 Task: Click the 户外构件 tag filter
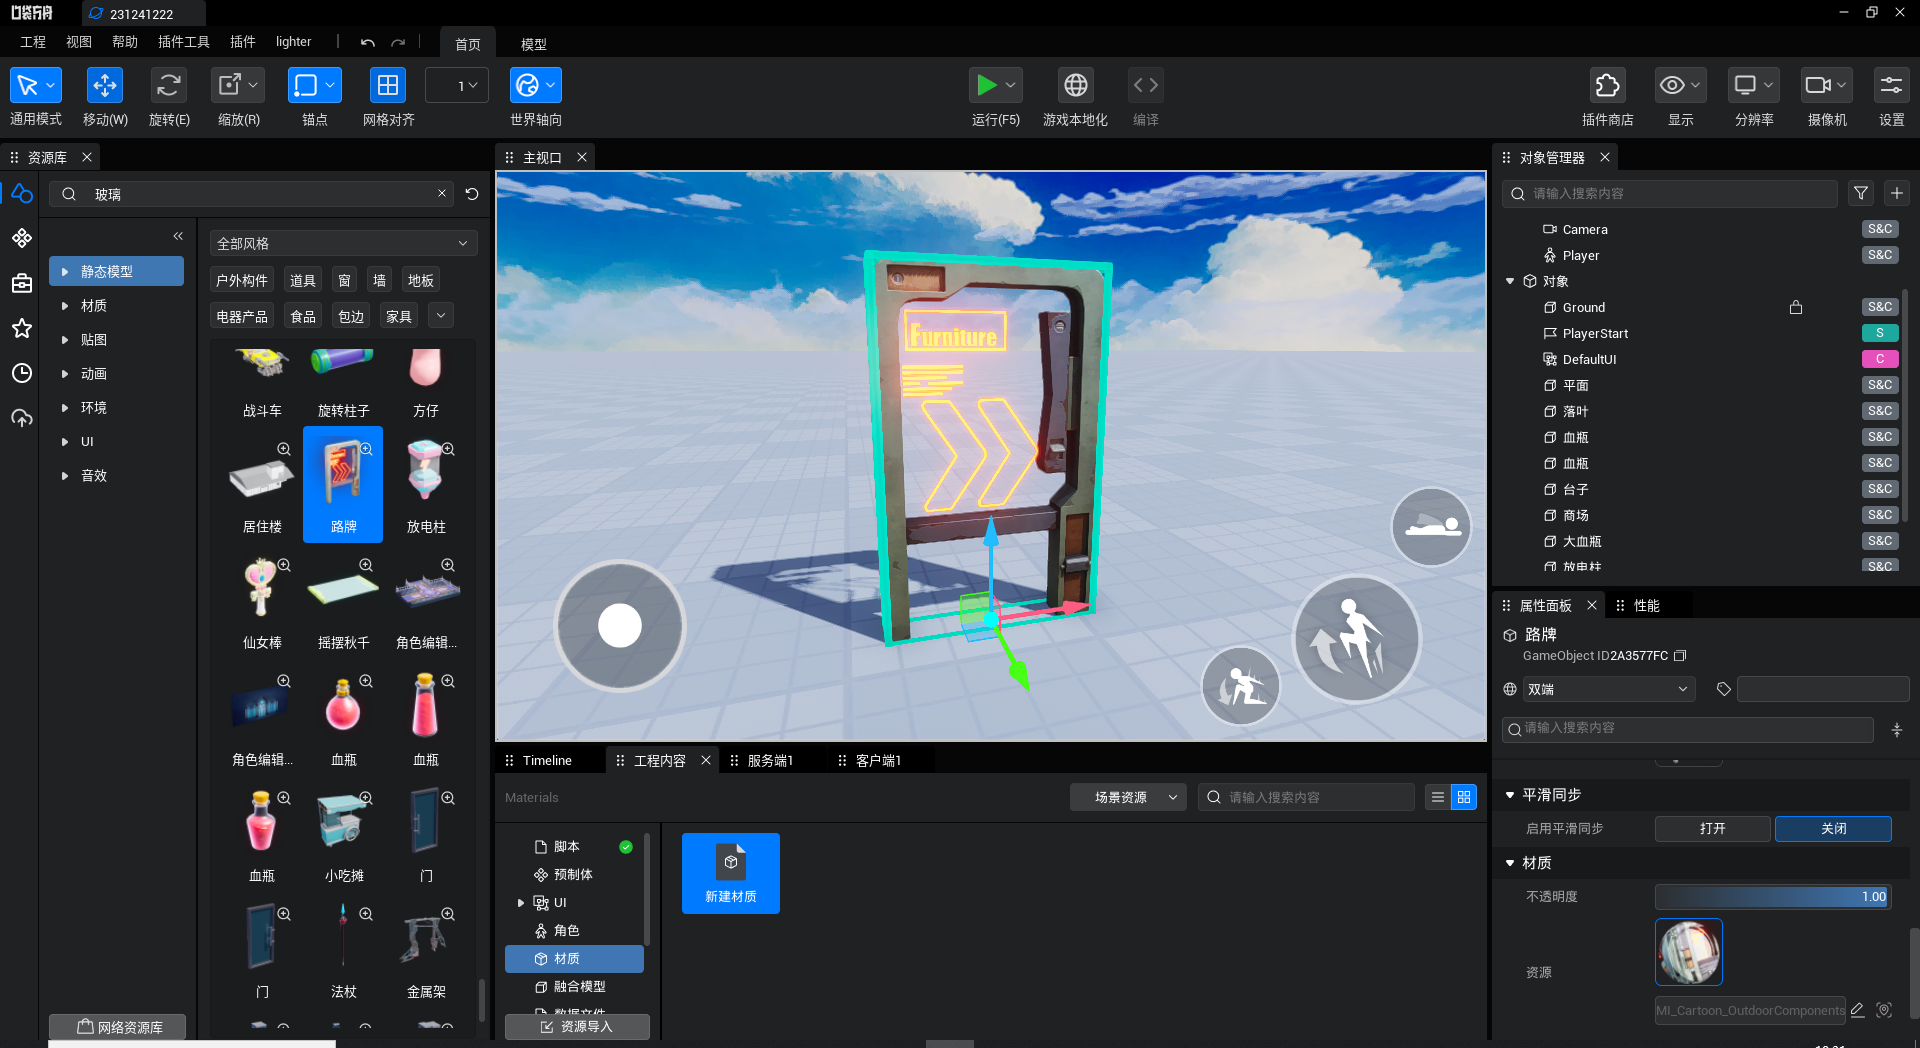[x=242, y=280]
